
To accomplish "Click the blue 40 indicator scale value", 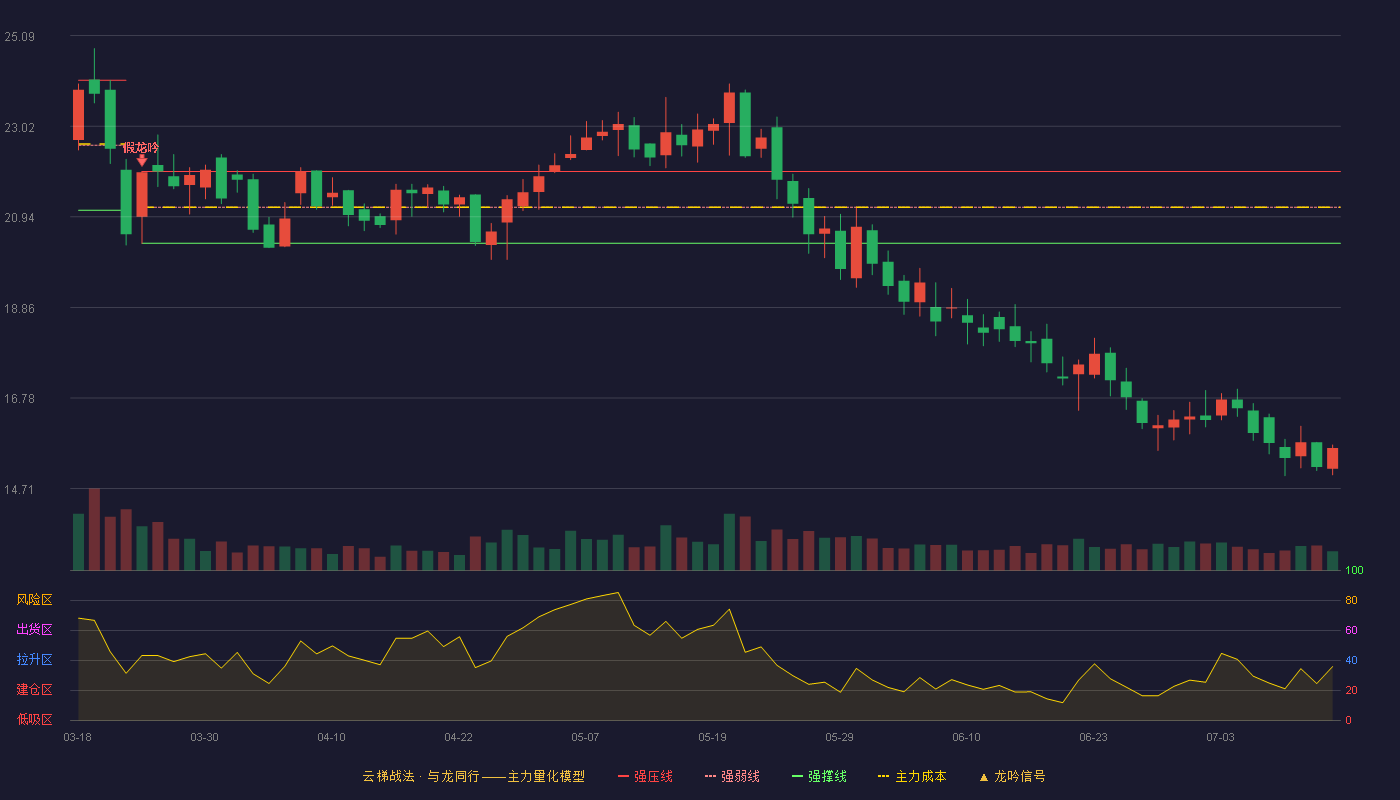I will (x=1351, y=660).
